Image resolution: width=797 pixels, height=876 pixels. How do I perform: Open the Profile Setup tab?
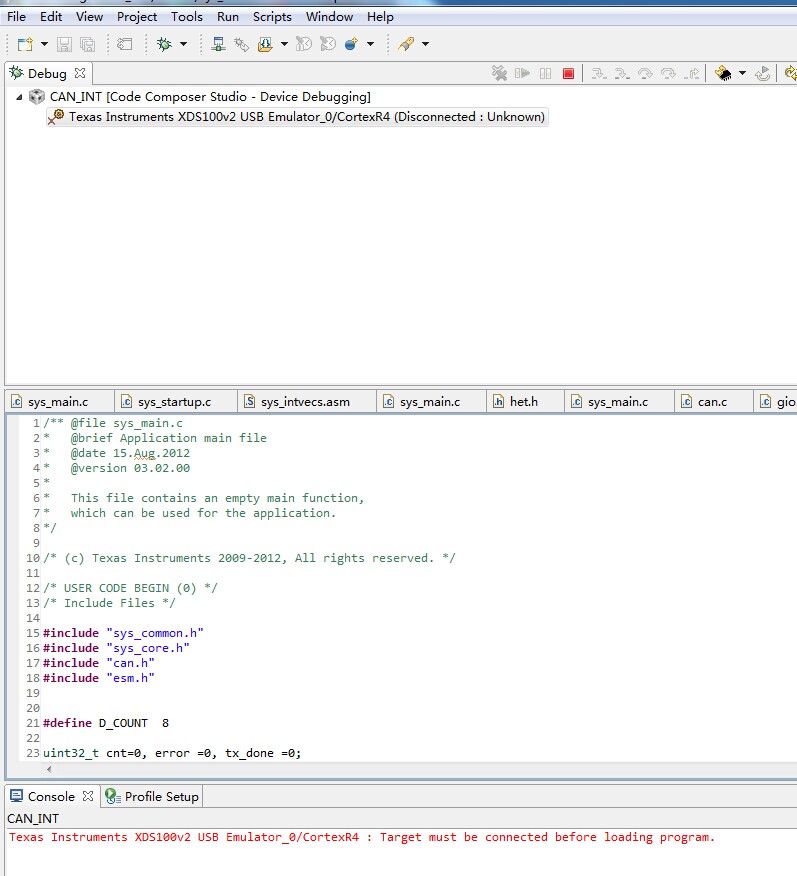[161, 796]
